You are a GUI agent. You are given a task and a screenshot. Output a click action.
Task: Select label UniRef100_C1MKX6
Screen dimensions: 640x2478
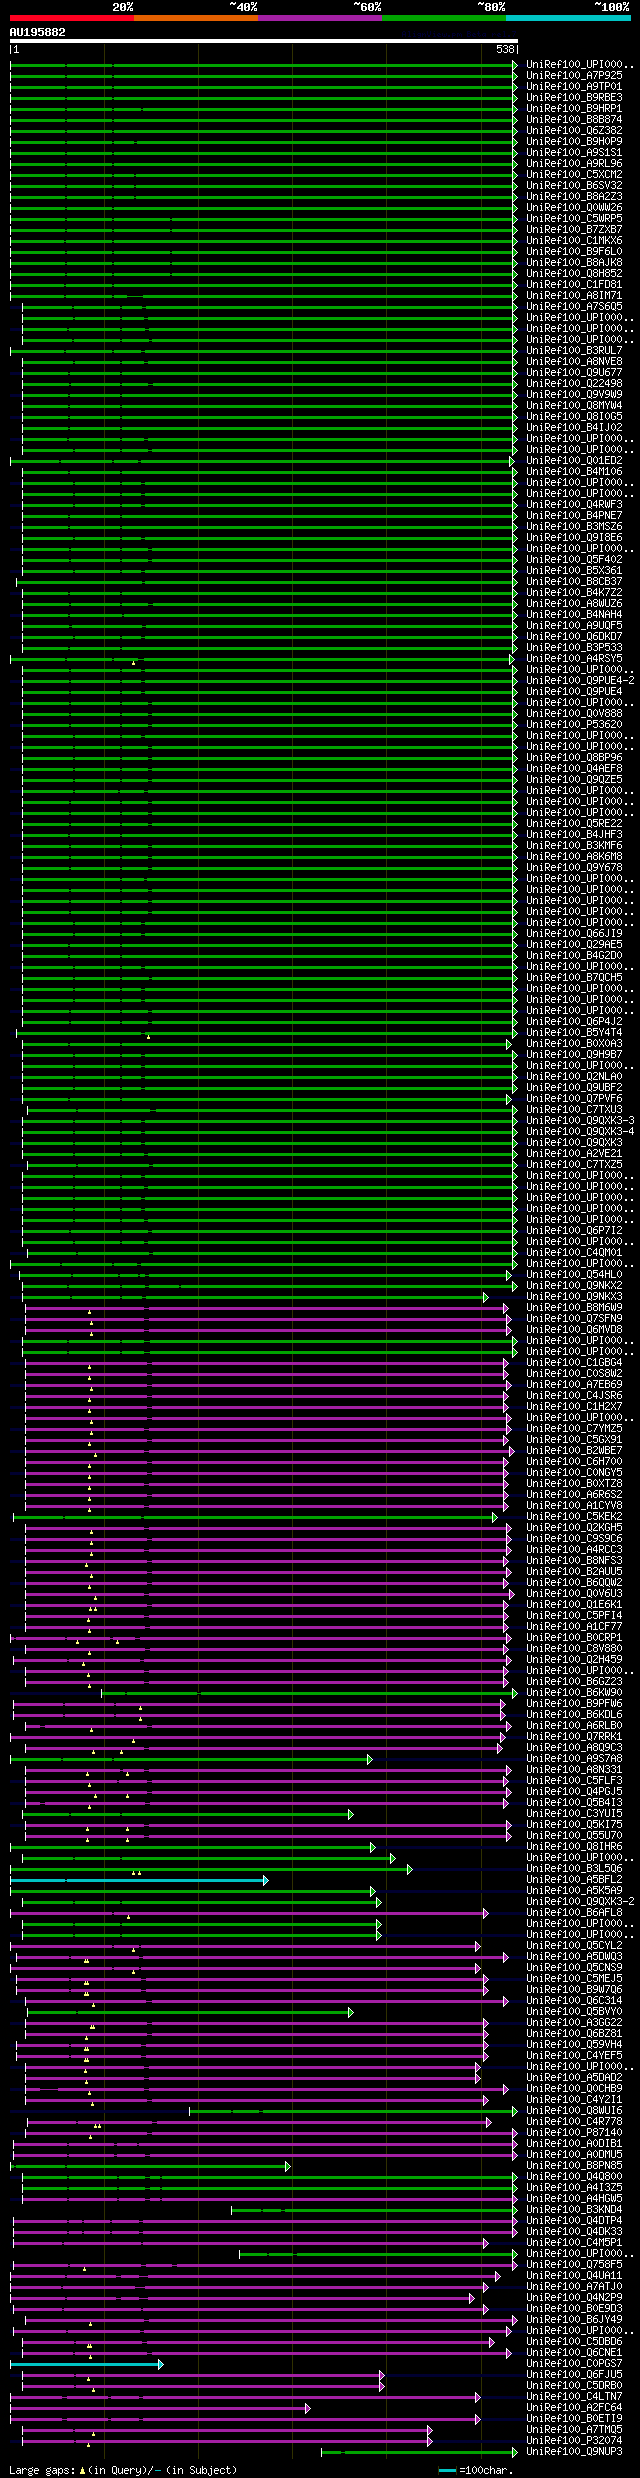(x=574, y=240)
